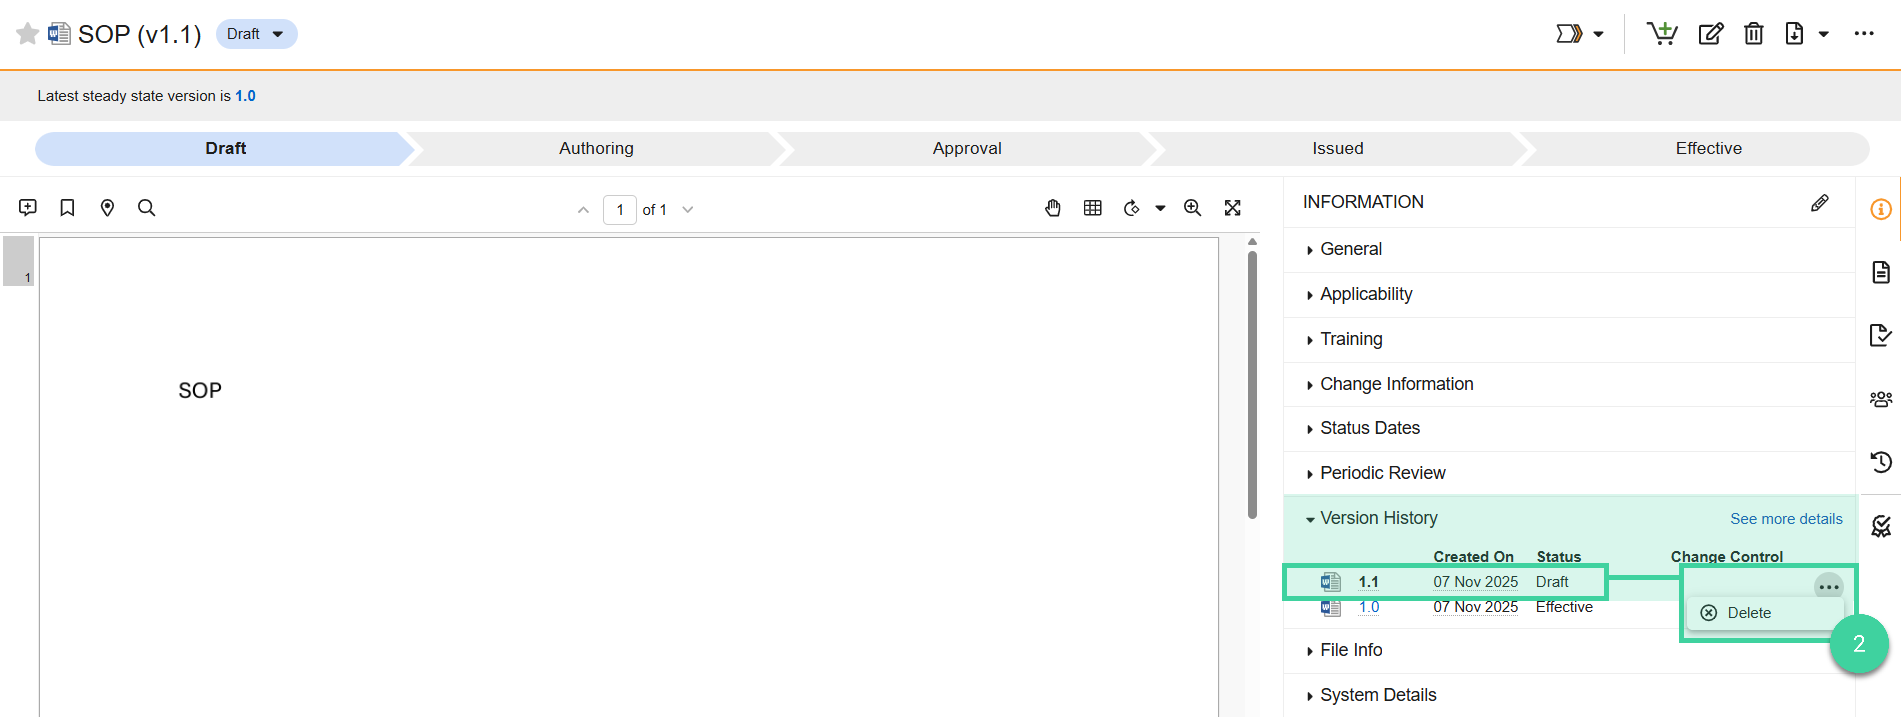The image size is (1901, 717).
Task: Open the workflow action arrow menu
Action: [x=1569, y=34]
